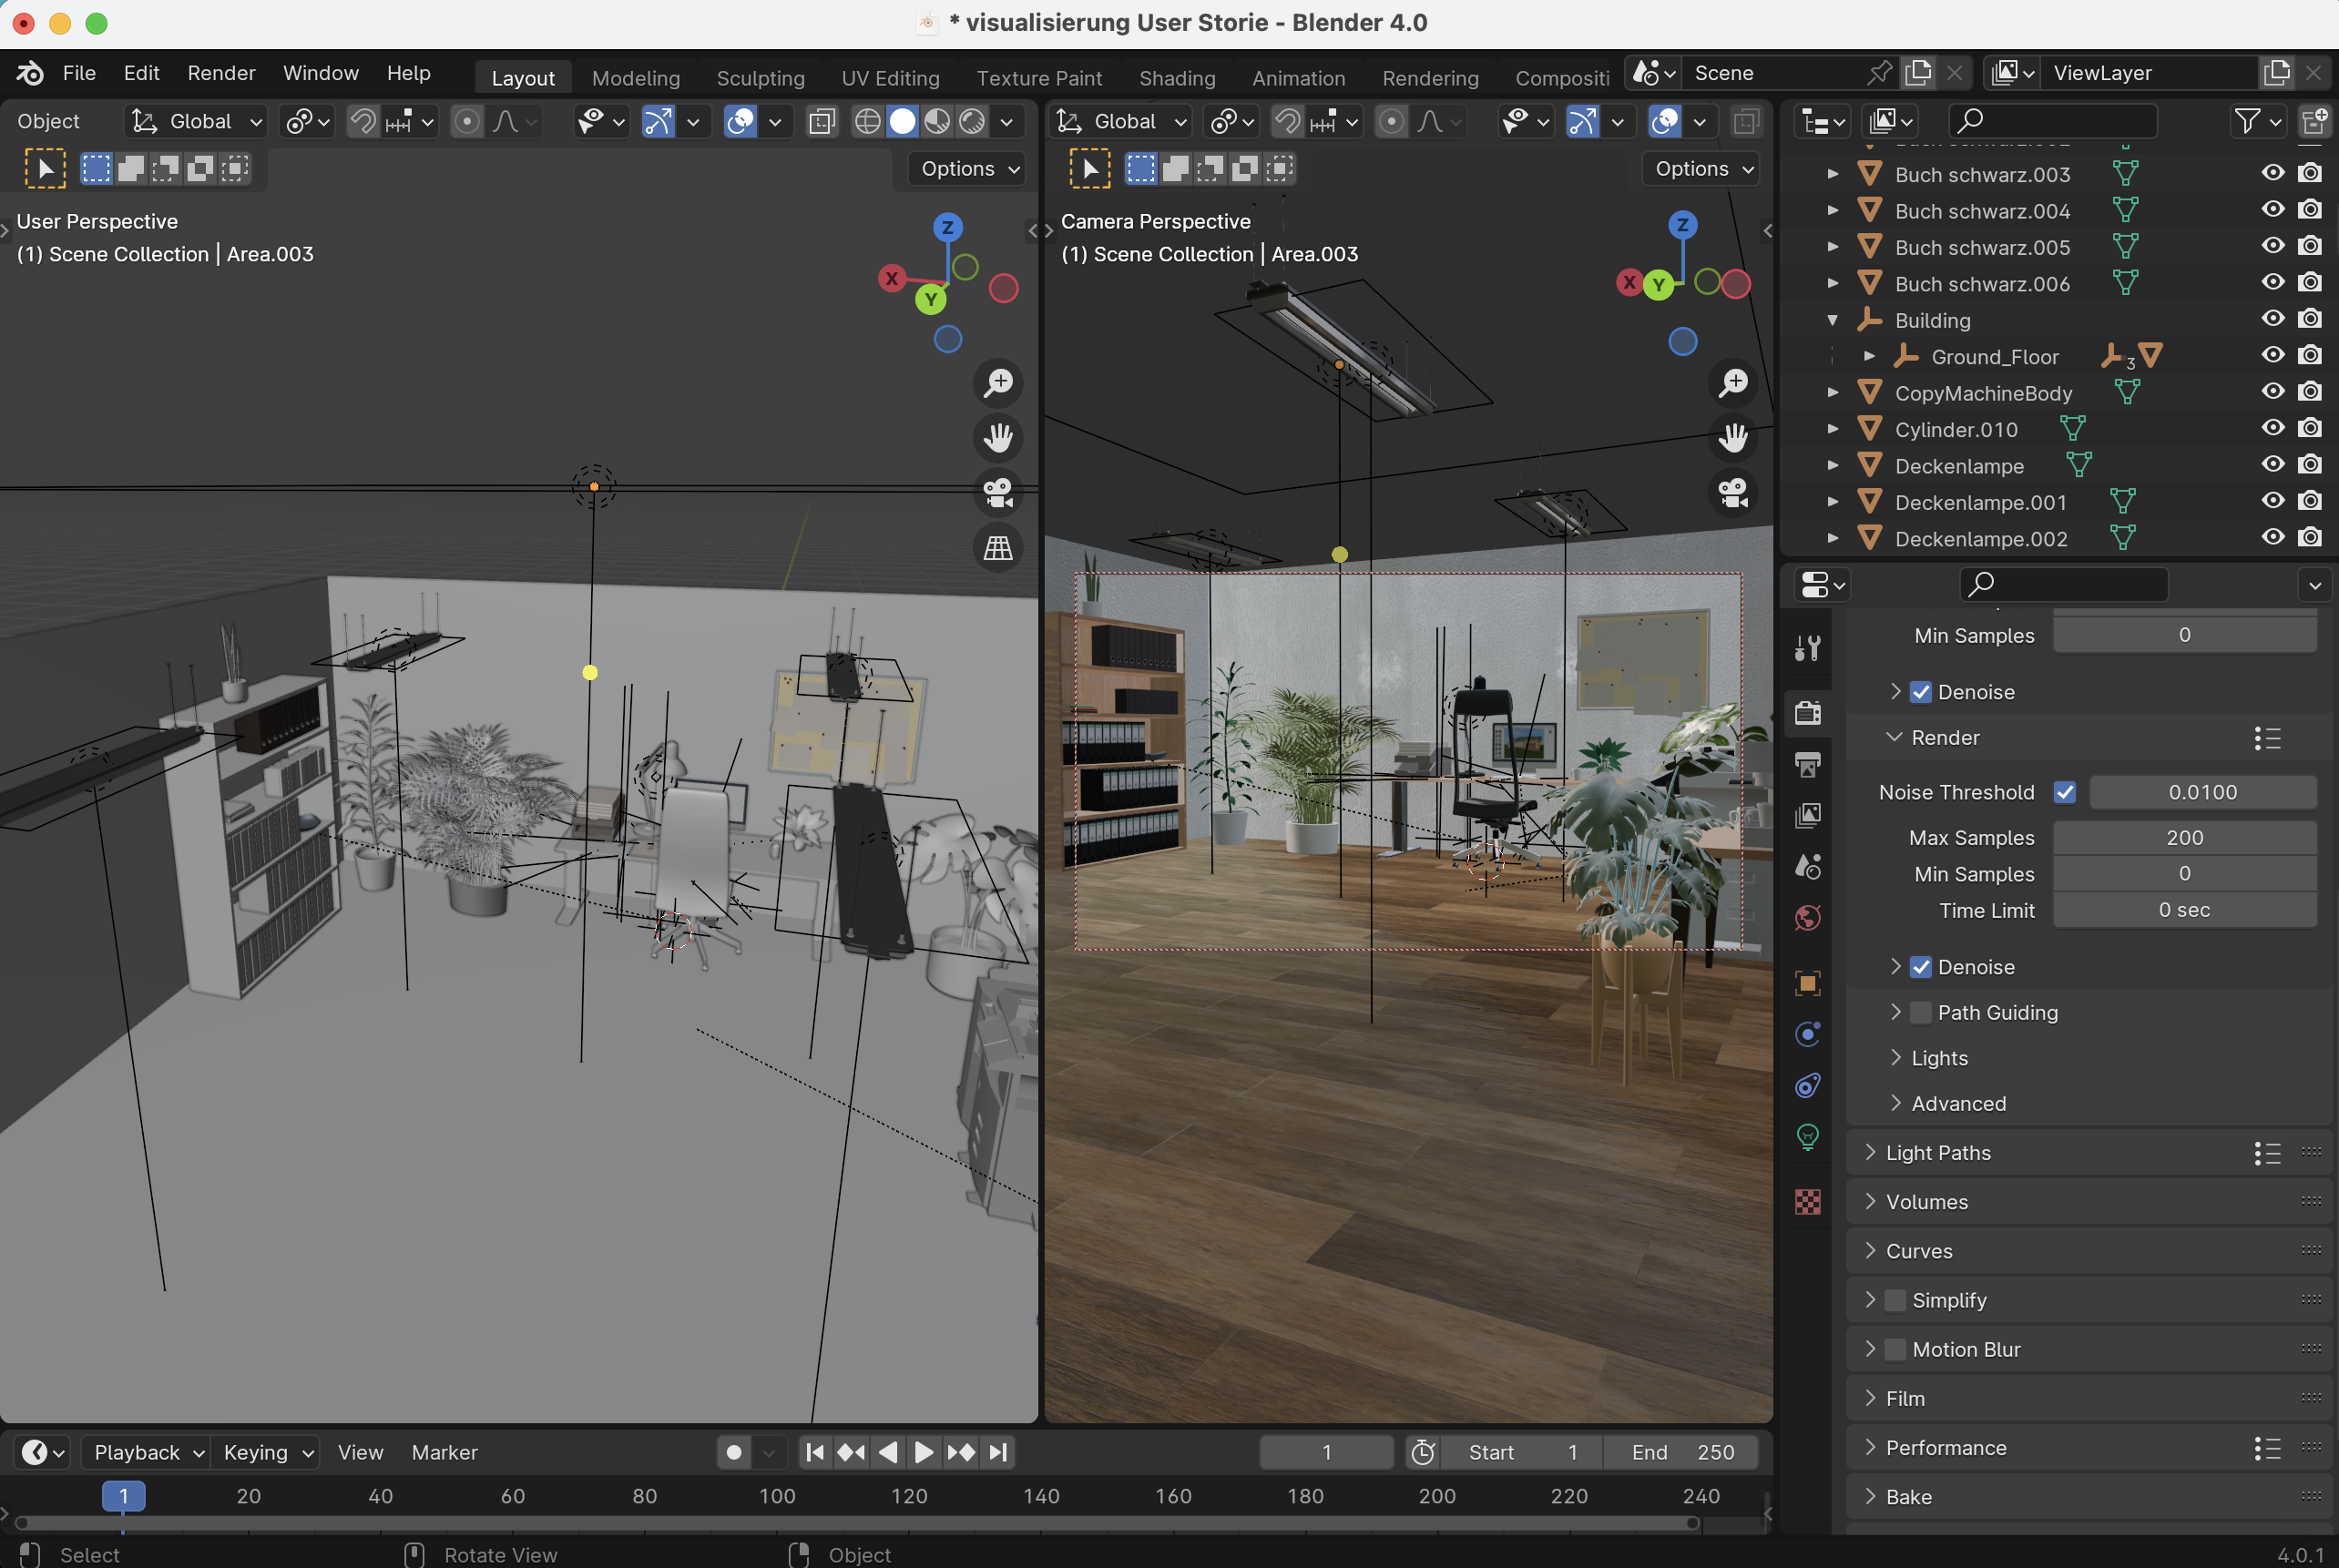Toggle X-ray in left viewport header
Screen dimensions: 2339x1568
tap(822, 122)
